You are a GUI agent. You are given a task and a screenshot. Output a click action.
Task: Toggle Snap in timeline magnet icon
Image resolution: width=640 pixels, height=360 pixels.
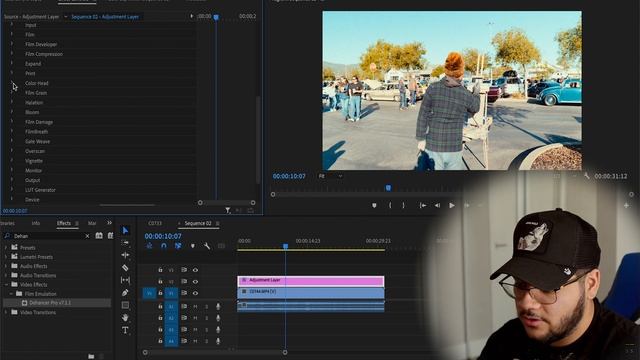(164, 246)
